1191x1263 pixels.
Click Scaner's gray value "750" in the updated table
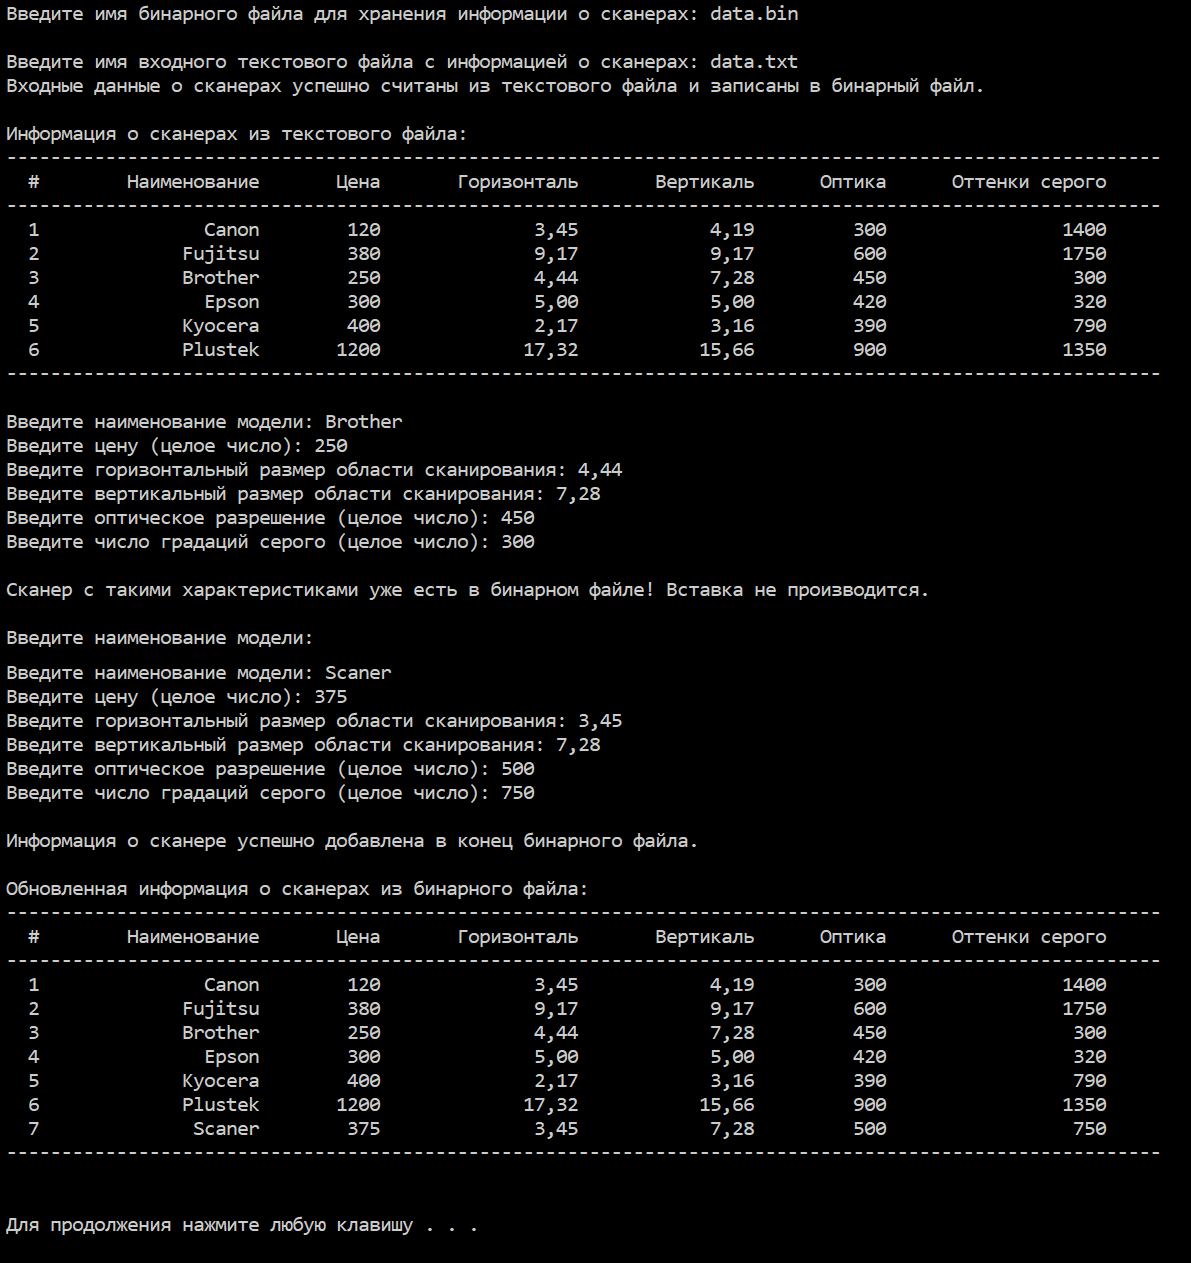click(1090, 1129)
